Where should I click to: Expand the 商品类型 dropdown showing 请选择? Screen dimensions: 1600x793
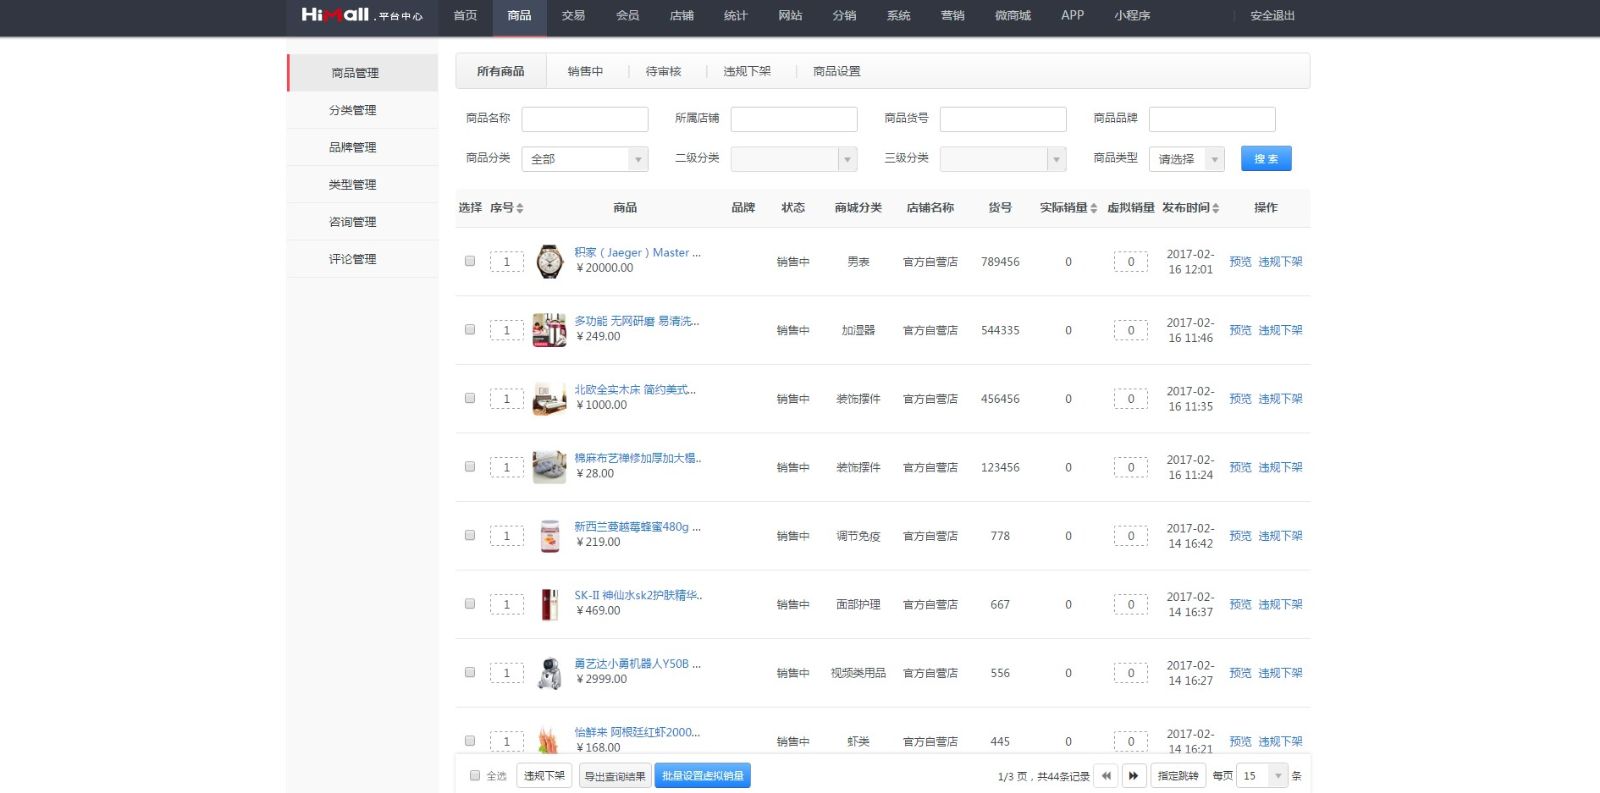1186,159
